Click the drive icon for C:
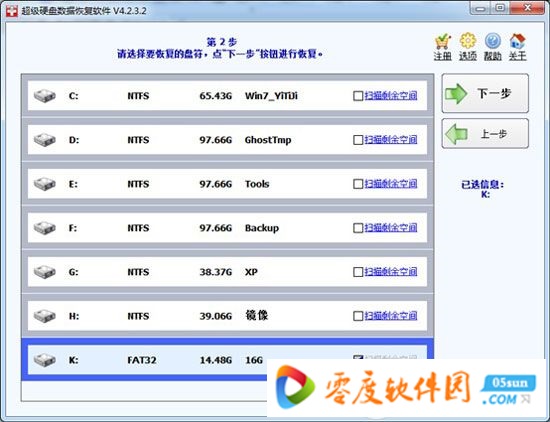The width and height of the screenshot is (550, 422). point(45,95)
